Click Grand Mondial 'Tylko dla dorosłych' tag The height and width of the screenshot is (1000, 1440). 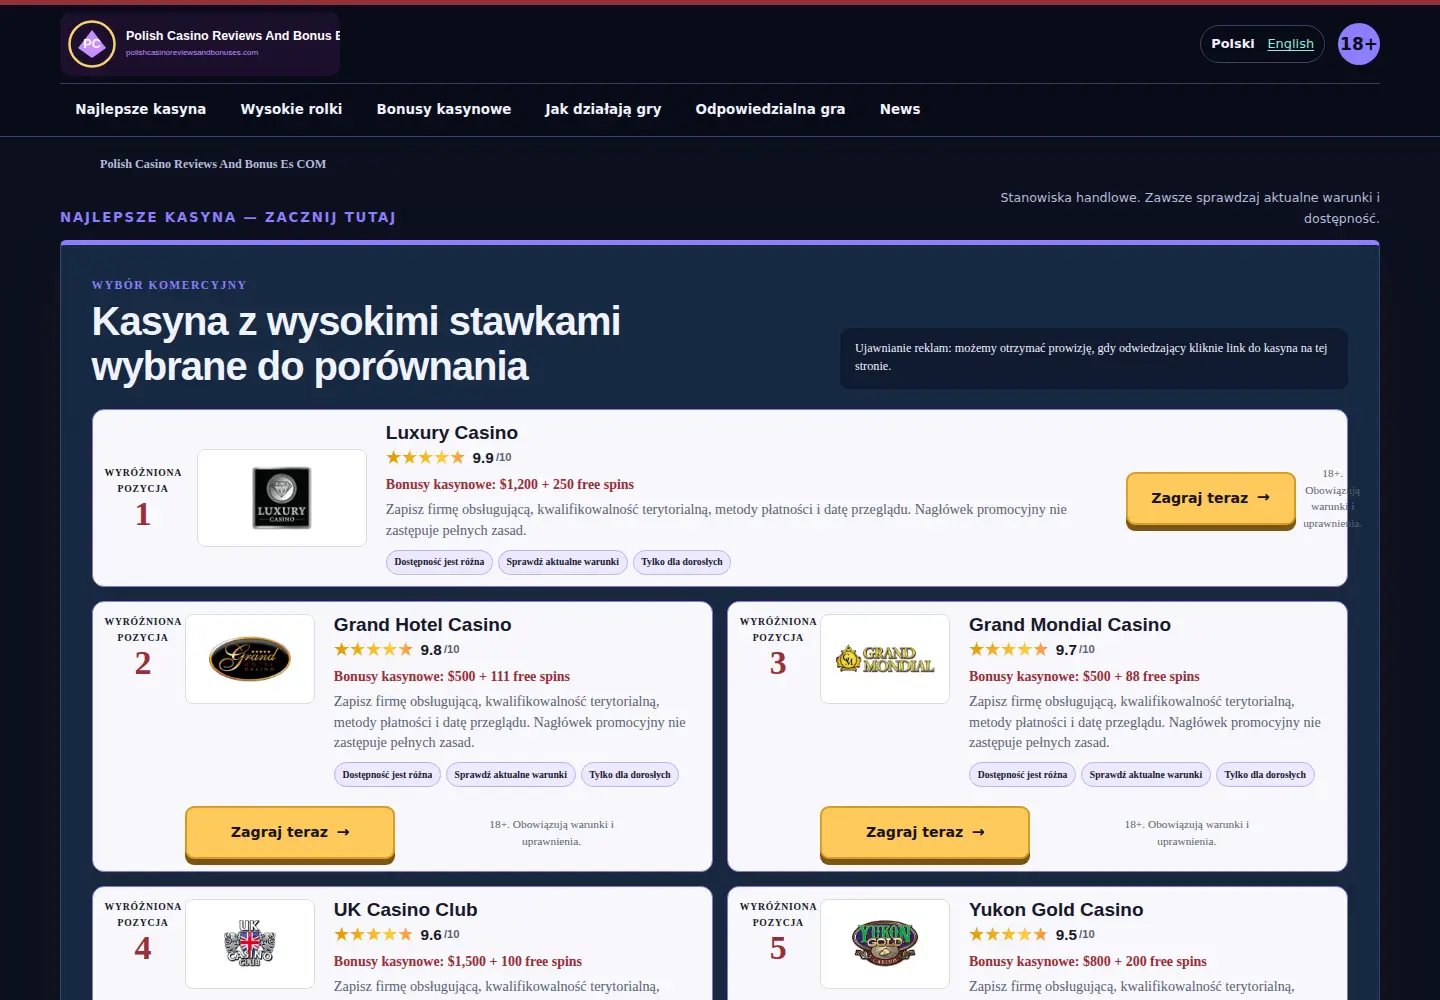pyautogui.click(x=1265, y=775)
